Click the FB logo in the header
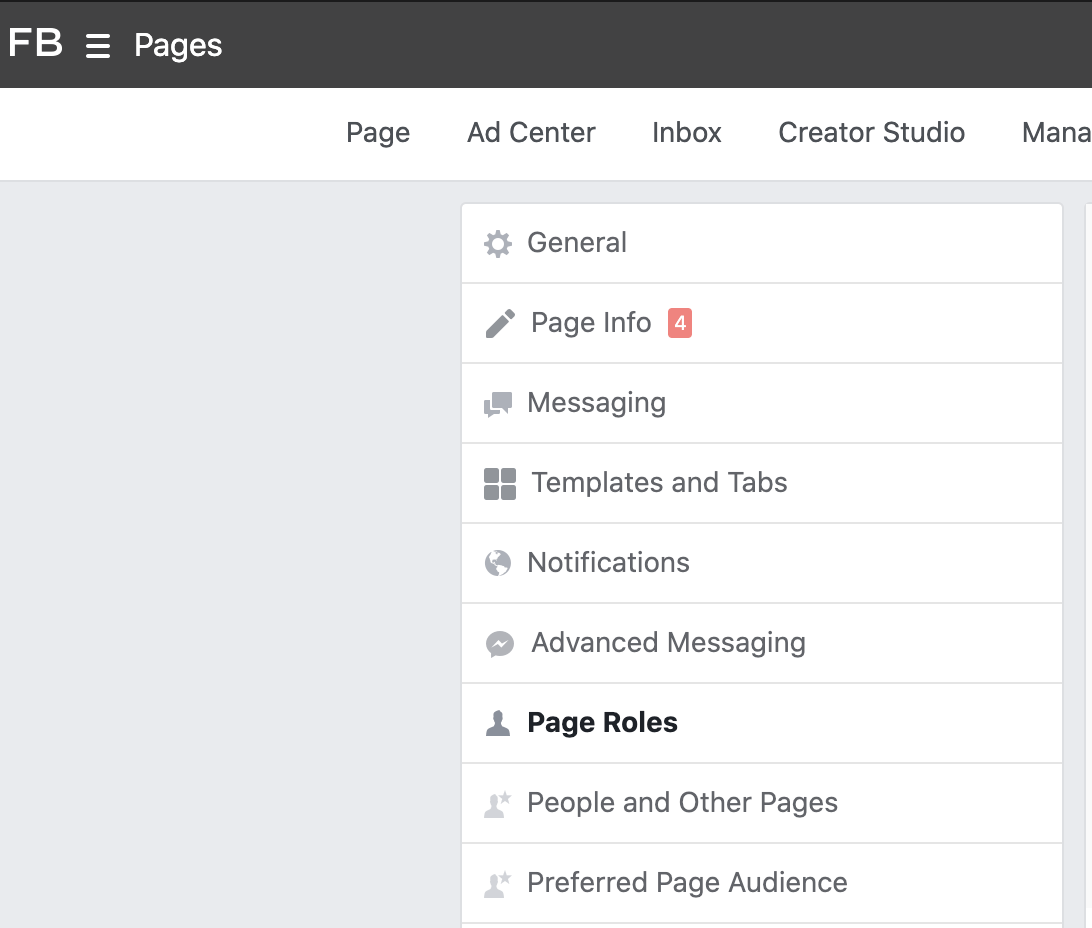 click(x=35, y=44)
